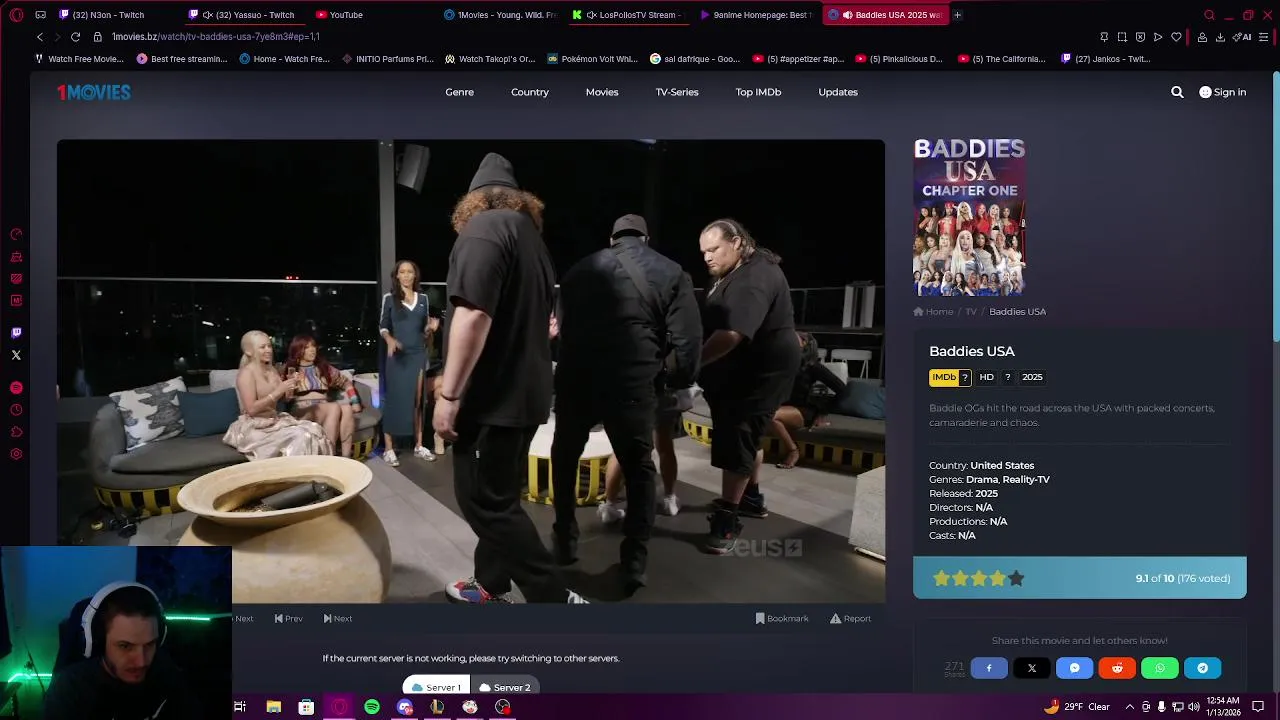Click the 1Movies logo
Viewport: 1280px width, 720px height.
coord(94,92)
